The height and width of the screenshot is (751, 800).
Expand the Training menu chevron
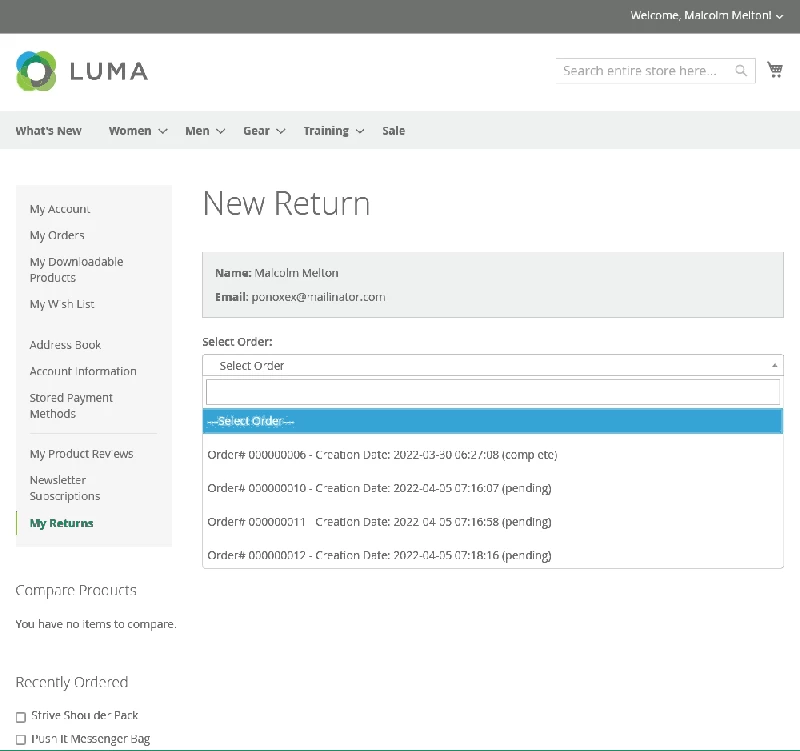(x=360, y=131)
